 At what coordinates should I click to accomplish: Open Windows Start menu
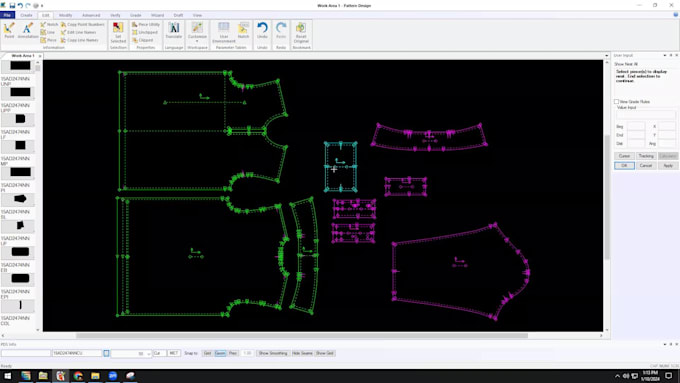pyautogui.click(x=7, y=376)
